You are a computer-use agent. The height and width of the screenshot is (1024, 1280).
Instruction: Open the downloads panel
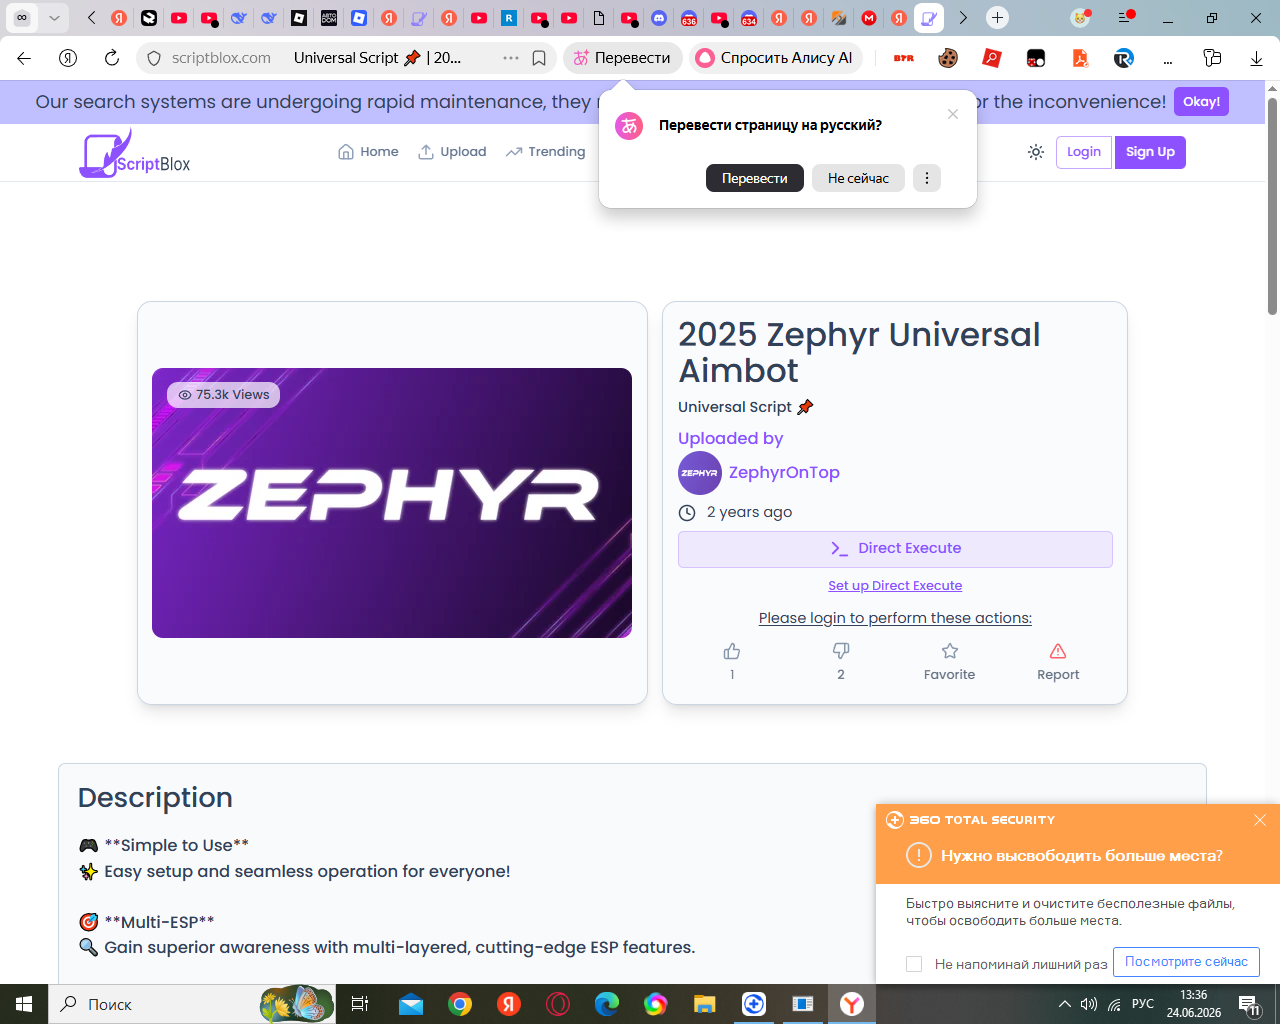pos(1256,58)
